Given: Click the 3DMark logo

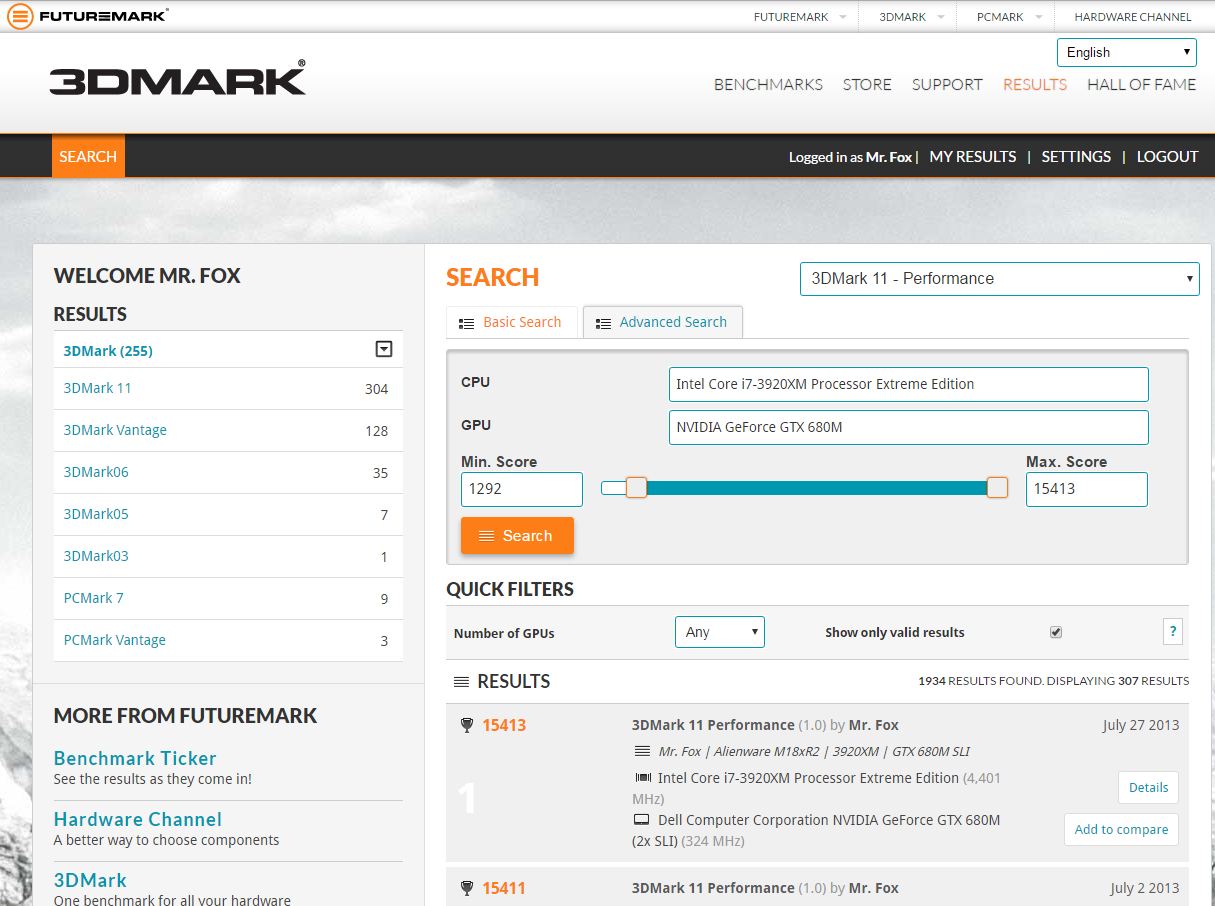Looking at the screenshot, I should coord(177,77).
